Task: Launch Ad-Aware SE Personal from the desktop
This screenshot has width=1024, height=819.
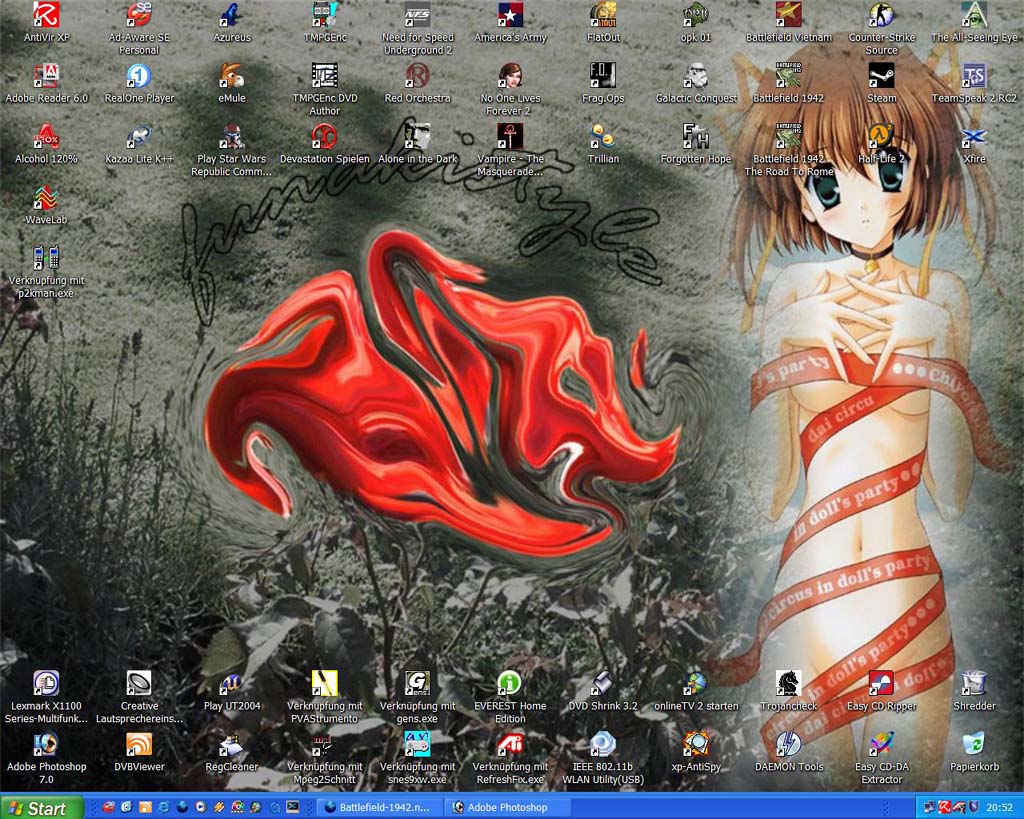Action: [139, 14]
